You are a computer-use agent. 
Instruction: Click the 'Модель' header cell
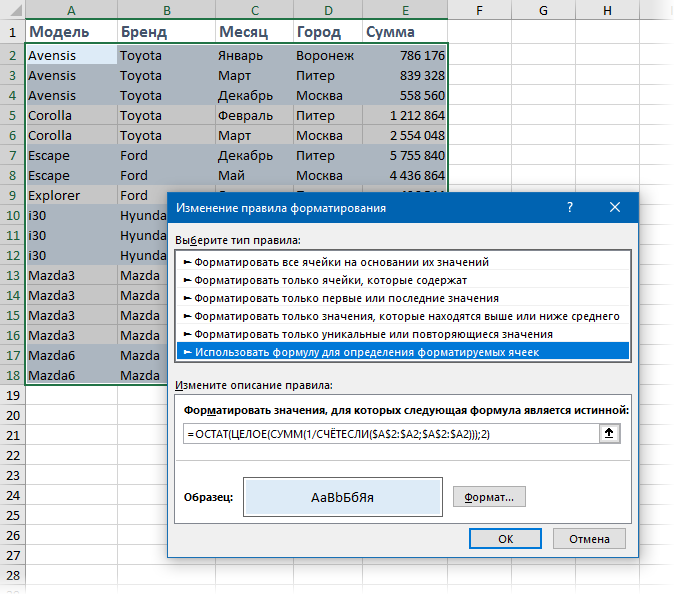71,32
